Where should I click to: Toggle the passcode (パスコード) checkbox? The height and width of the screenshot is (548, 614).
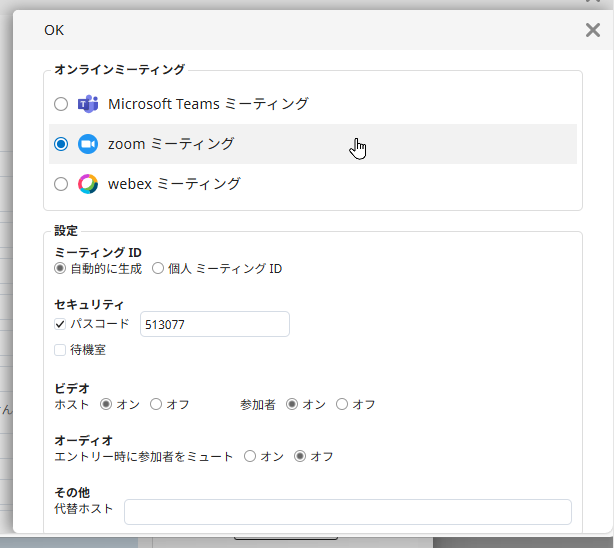coord(60,324)
